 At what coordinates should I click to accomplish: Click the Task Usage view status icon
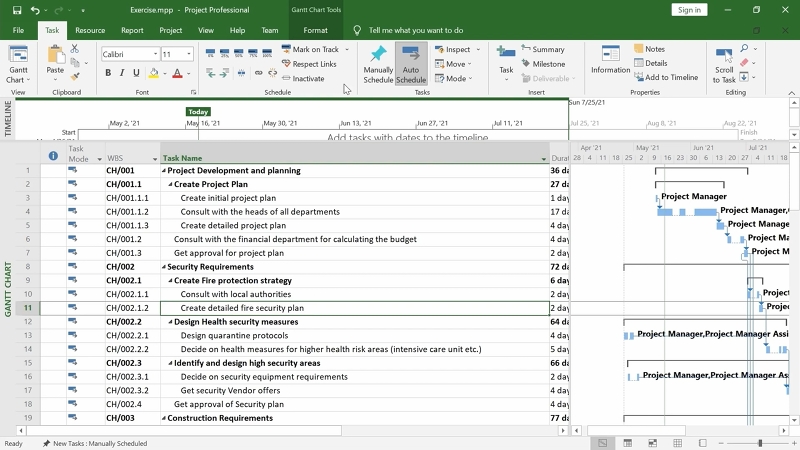coord(628,443)
